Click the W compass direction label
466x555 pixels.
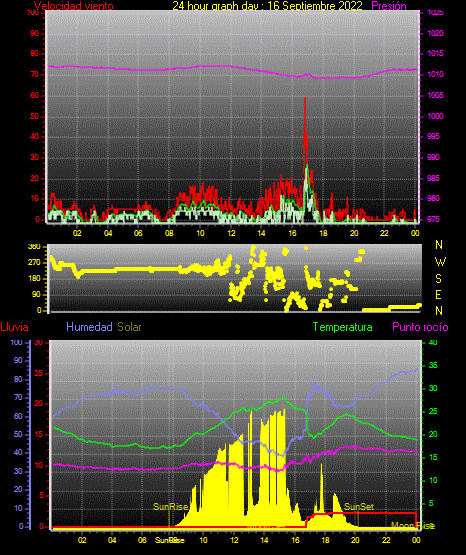(440, 262)
